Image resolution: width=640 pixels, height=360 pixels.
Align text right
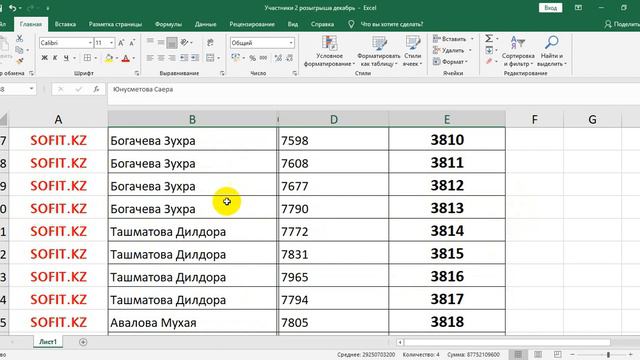coord(172,58)
